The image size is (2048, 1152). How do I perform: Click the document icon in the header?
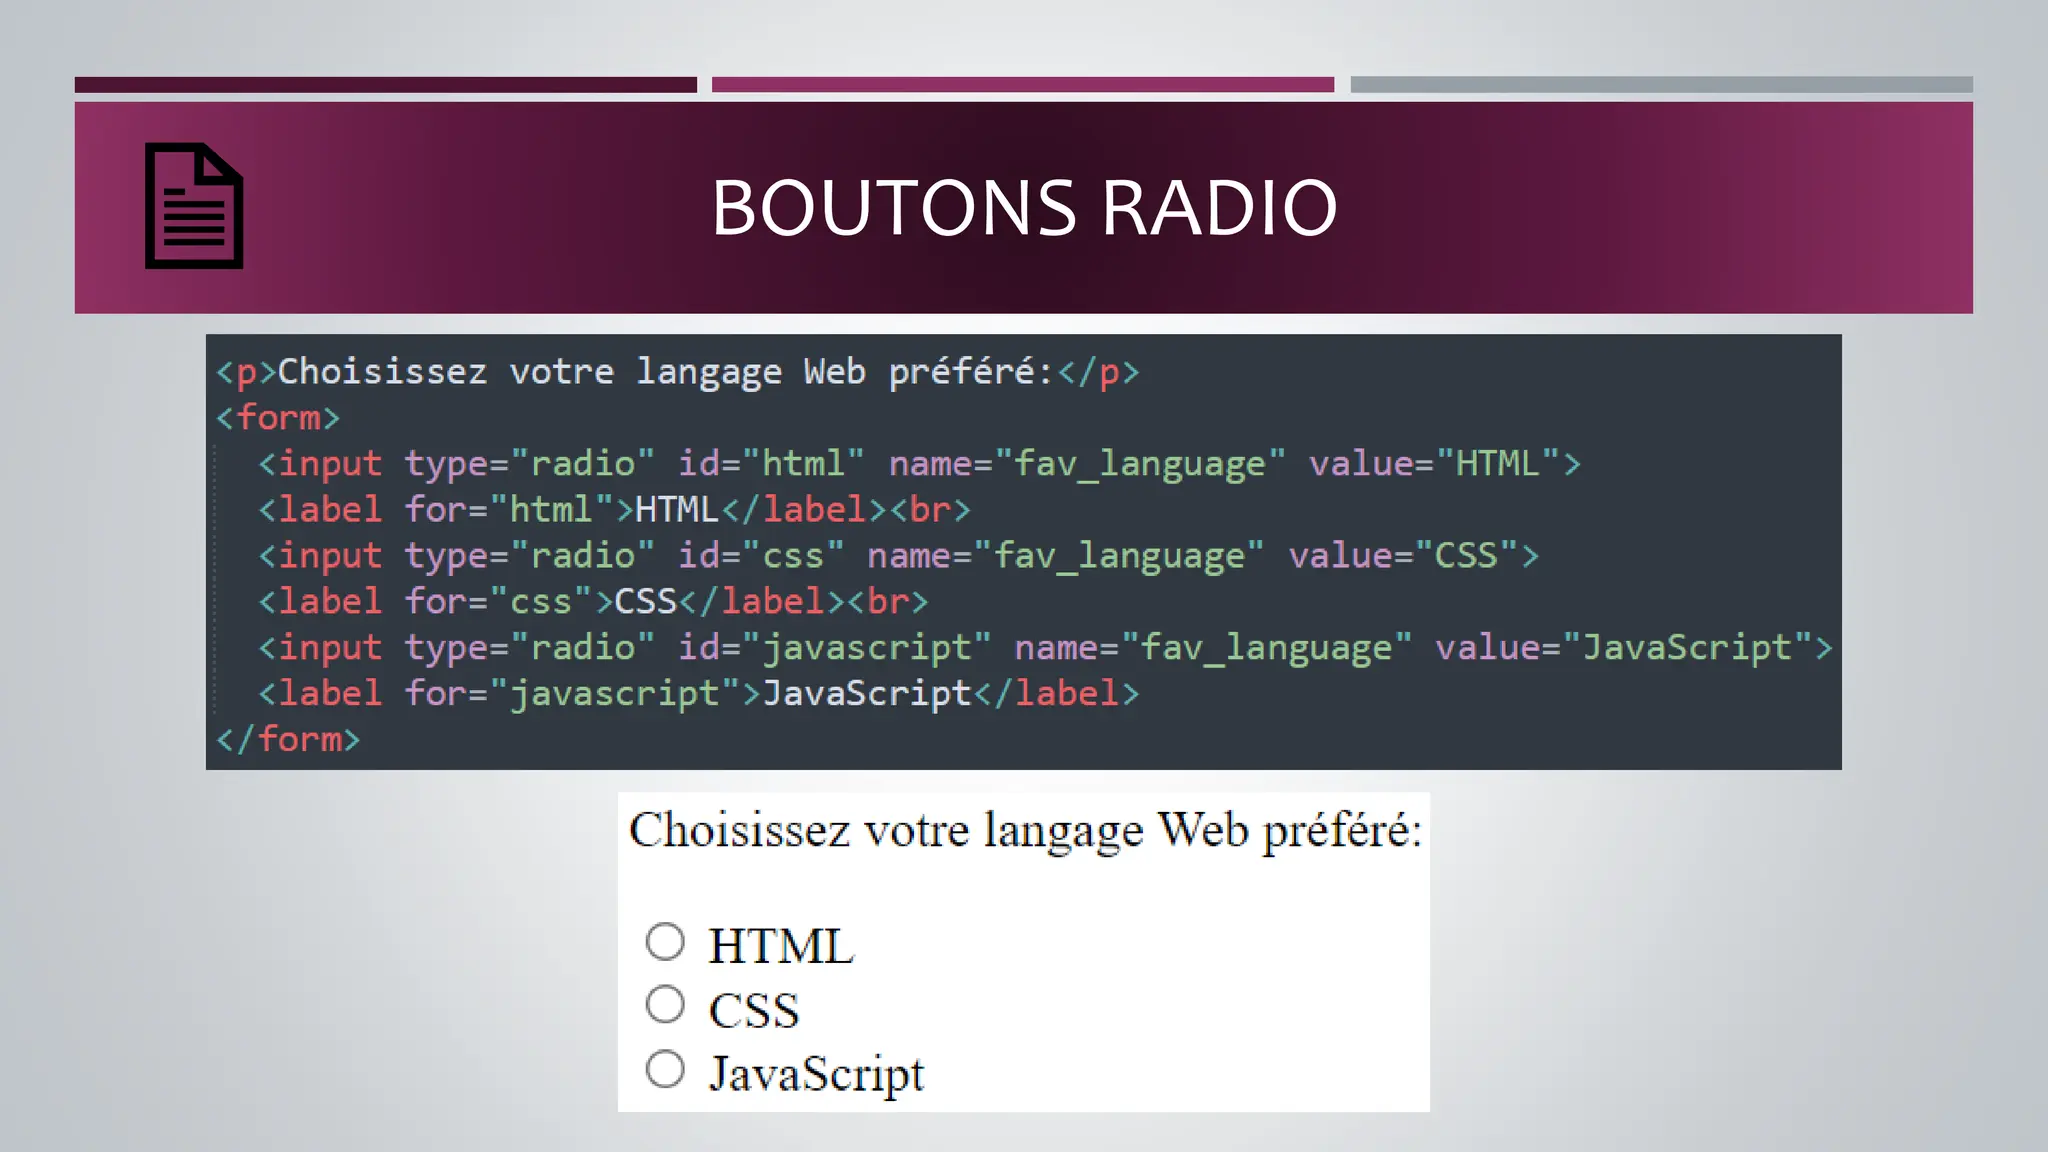(194, 206)
